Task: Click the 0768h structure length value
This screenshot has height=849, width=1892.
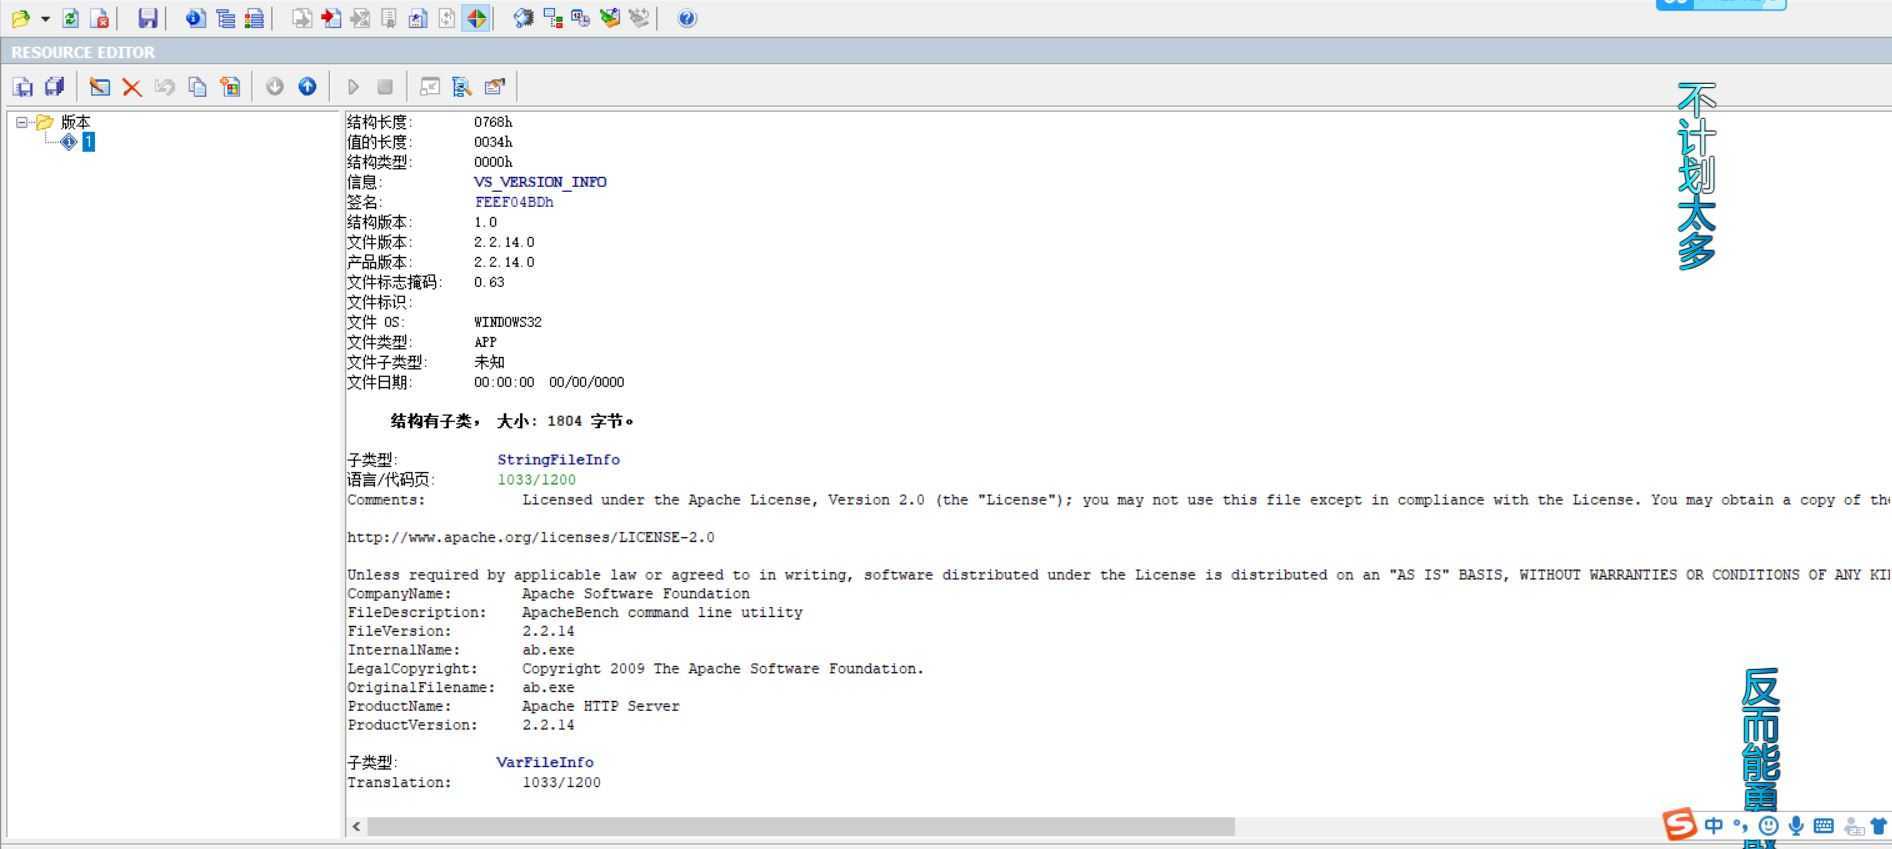Action: coord(493,122)
